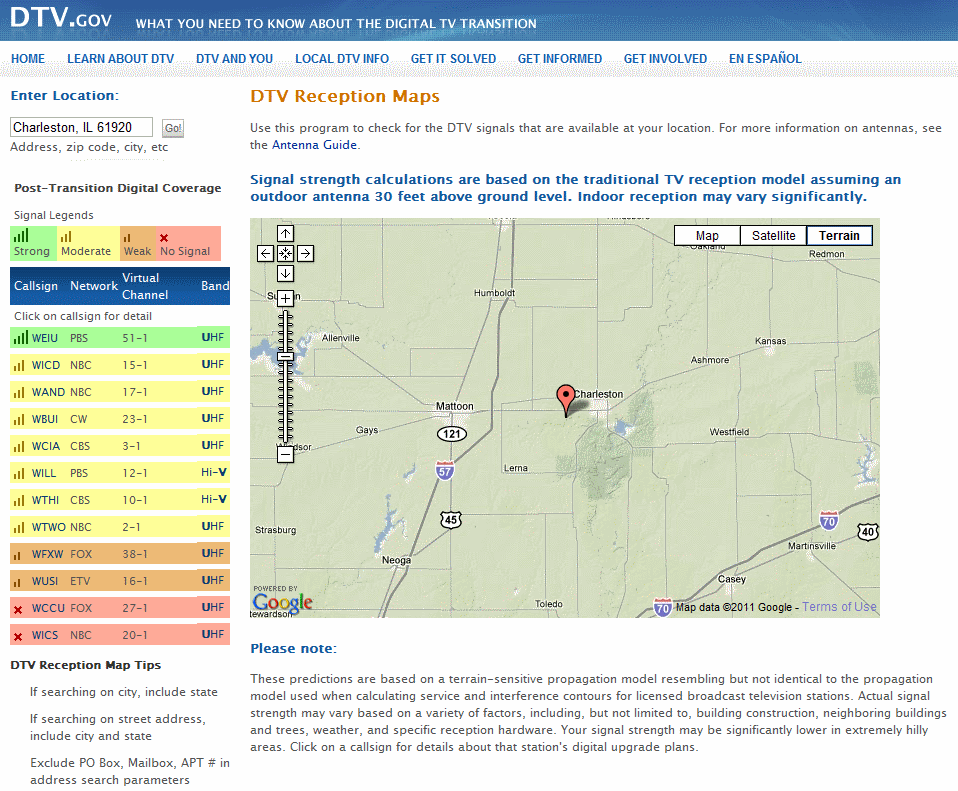Click the red X icon beside WICS
958x791 pixels.
tap(18, 636)
